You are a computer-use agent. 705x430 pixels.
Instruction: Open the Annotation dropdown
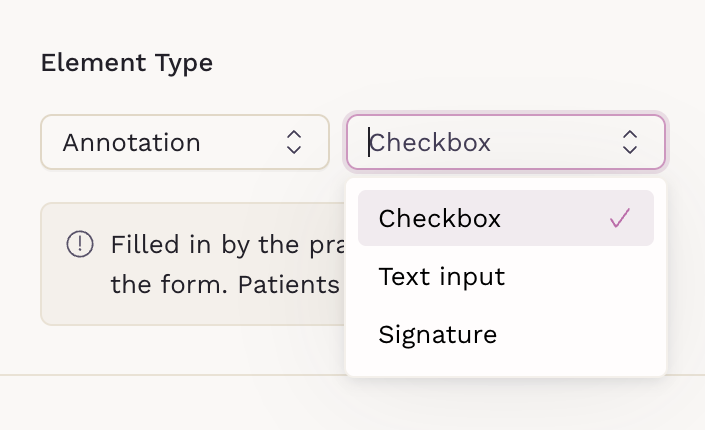[185, 142]
